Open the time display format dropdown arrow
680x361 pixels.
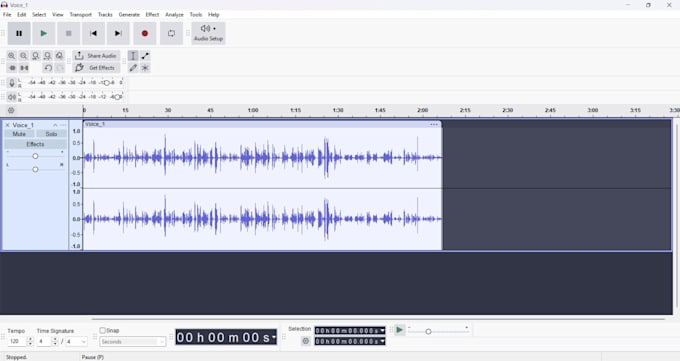click(x=274, y=338)
